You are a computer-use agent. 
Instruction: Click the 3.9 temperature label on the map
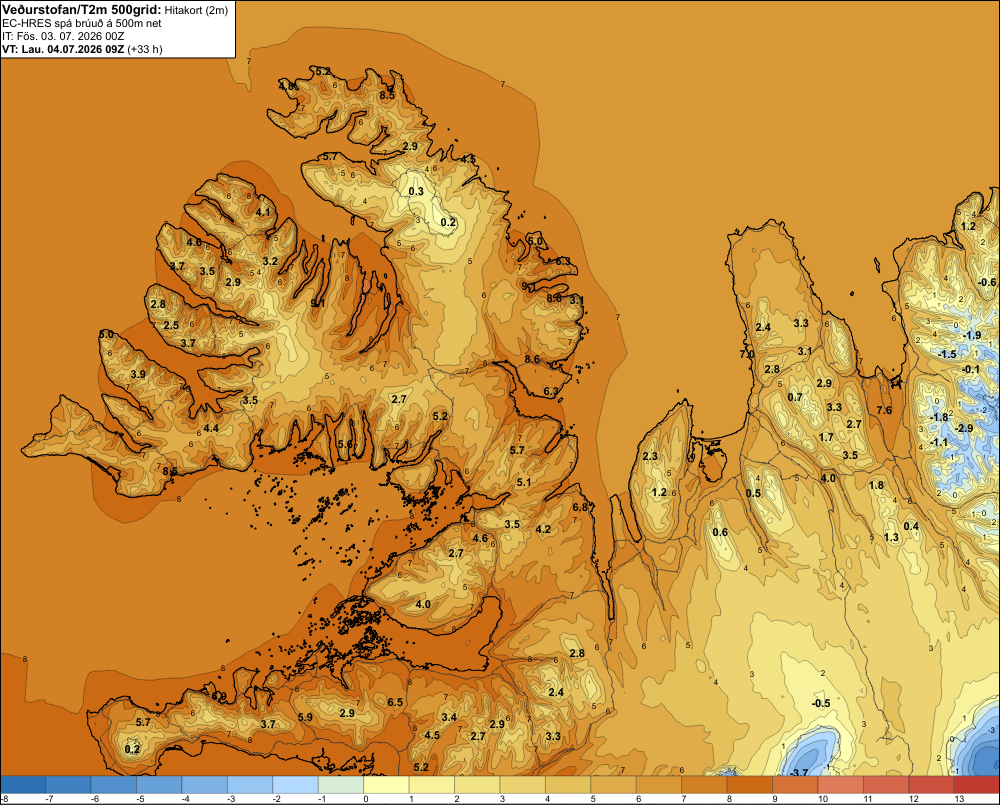pyautogui.click(x=138, y=374)
